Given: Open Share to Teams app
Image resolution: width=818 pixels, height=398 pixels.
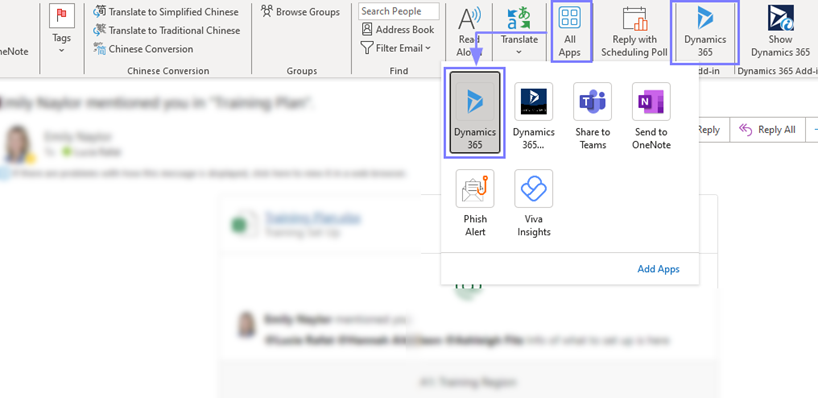Looking at the screenshot, I should [593, 116].
